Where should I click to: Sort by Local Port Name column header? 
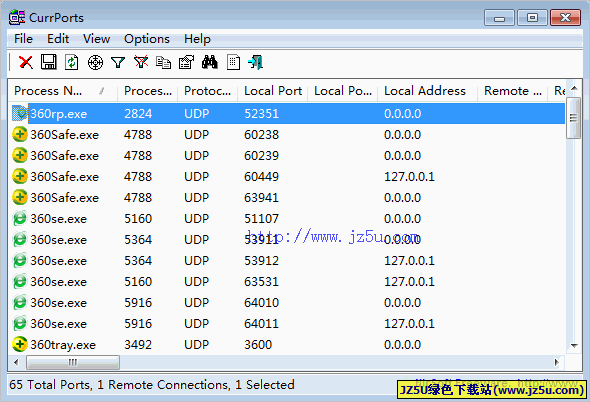[343, 91]
